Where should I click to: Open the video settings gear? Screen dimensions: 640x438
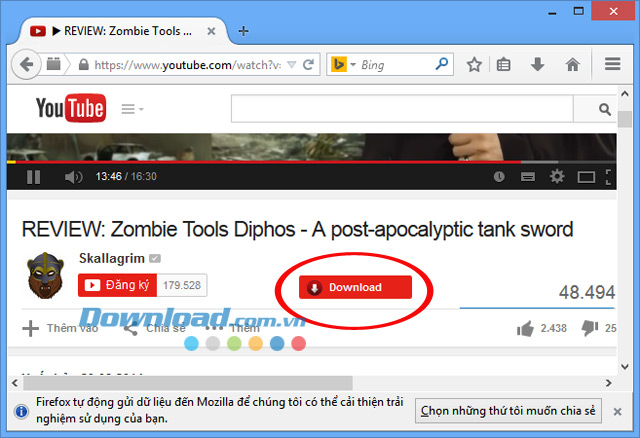(x=557, y=176)
